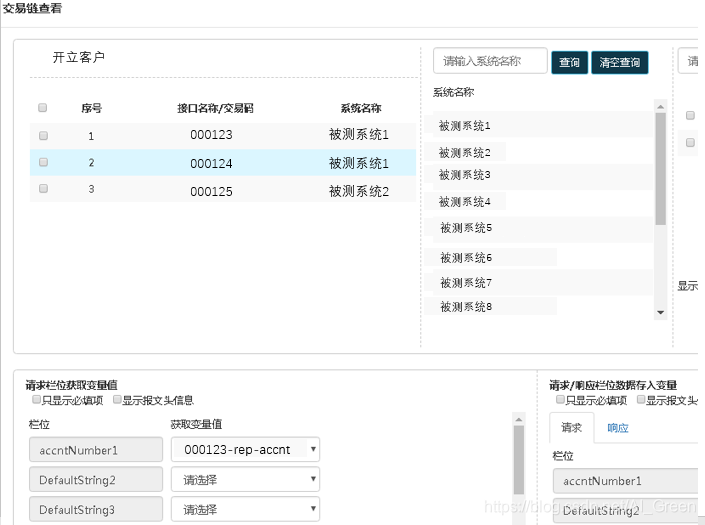Click the accntNumber1 field in left panel
Image resolution: width=705 pixels, height=525 pixels.
pyautogui.click(x=96, y=449)
